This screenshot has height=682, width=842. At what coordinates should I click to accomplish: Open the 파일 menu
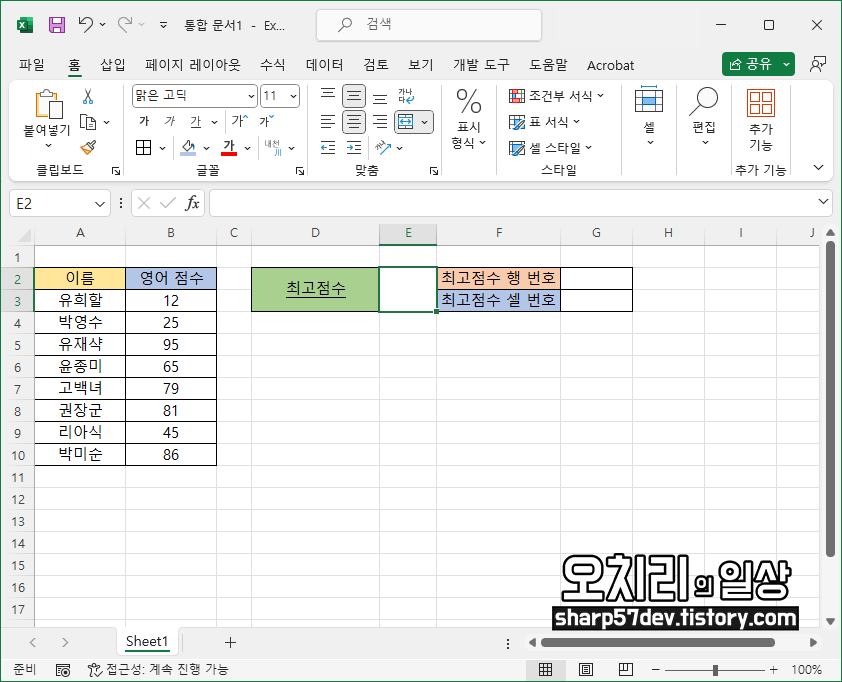pyautogui.click(x=32, y=65)
